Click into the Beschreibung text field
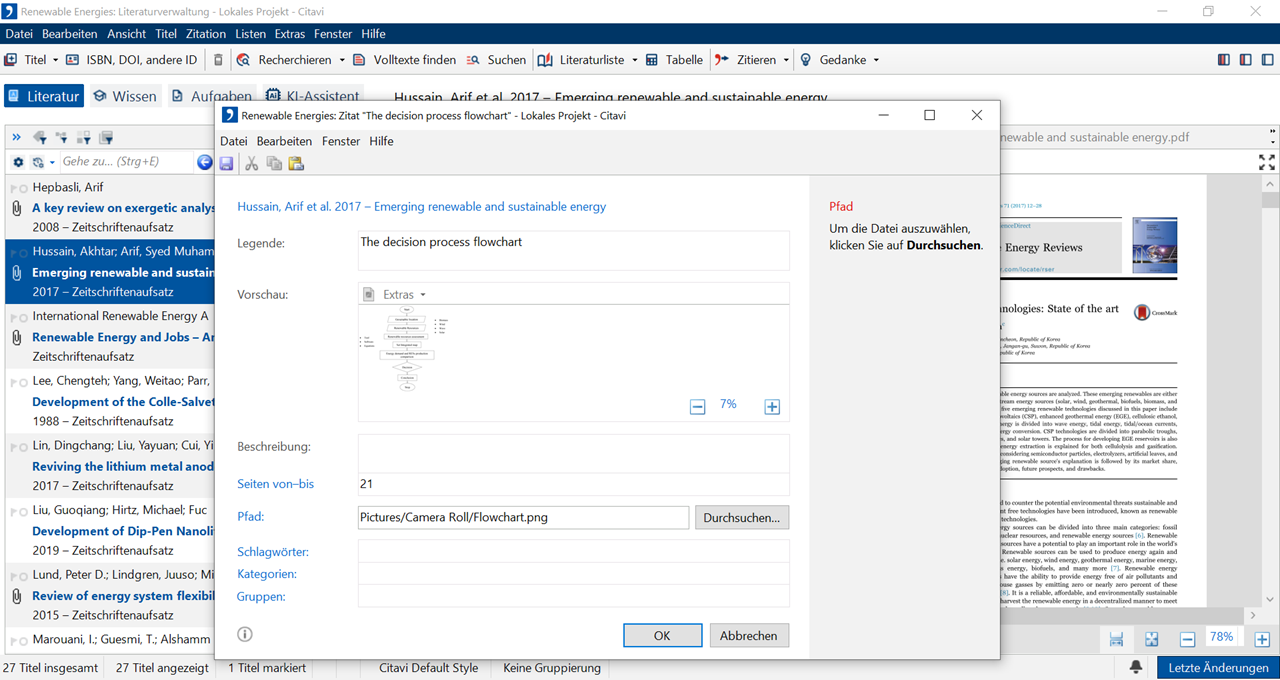The image size is (1280, 680). (x=573, y=453)
